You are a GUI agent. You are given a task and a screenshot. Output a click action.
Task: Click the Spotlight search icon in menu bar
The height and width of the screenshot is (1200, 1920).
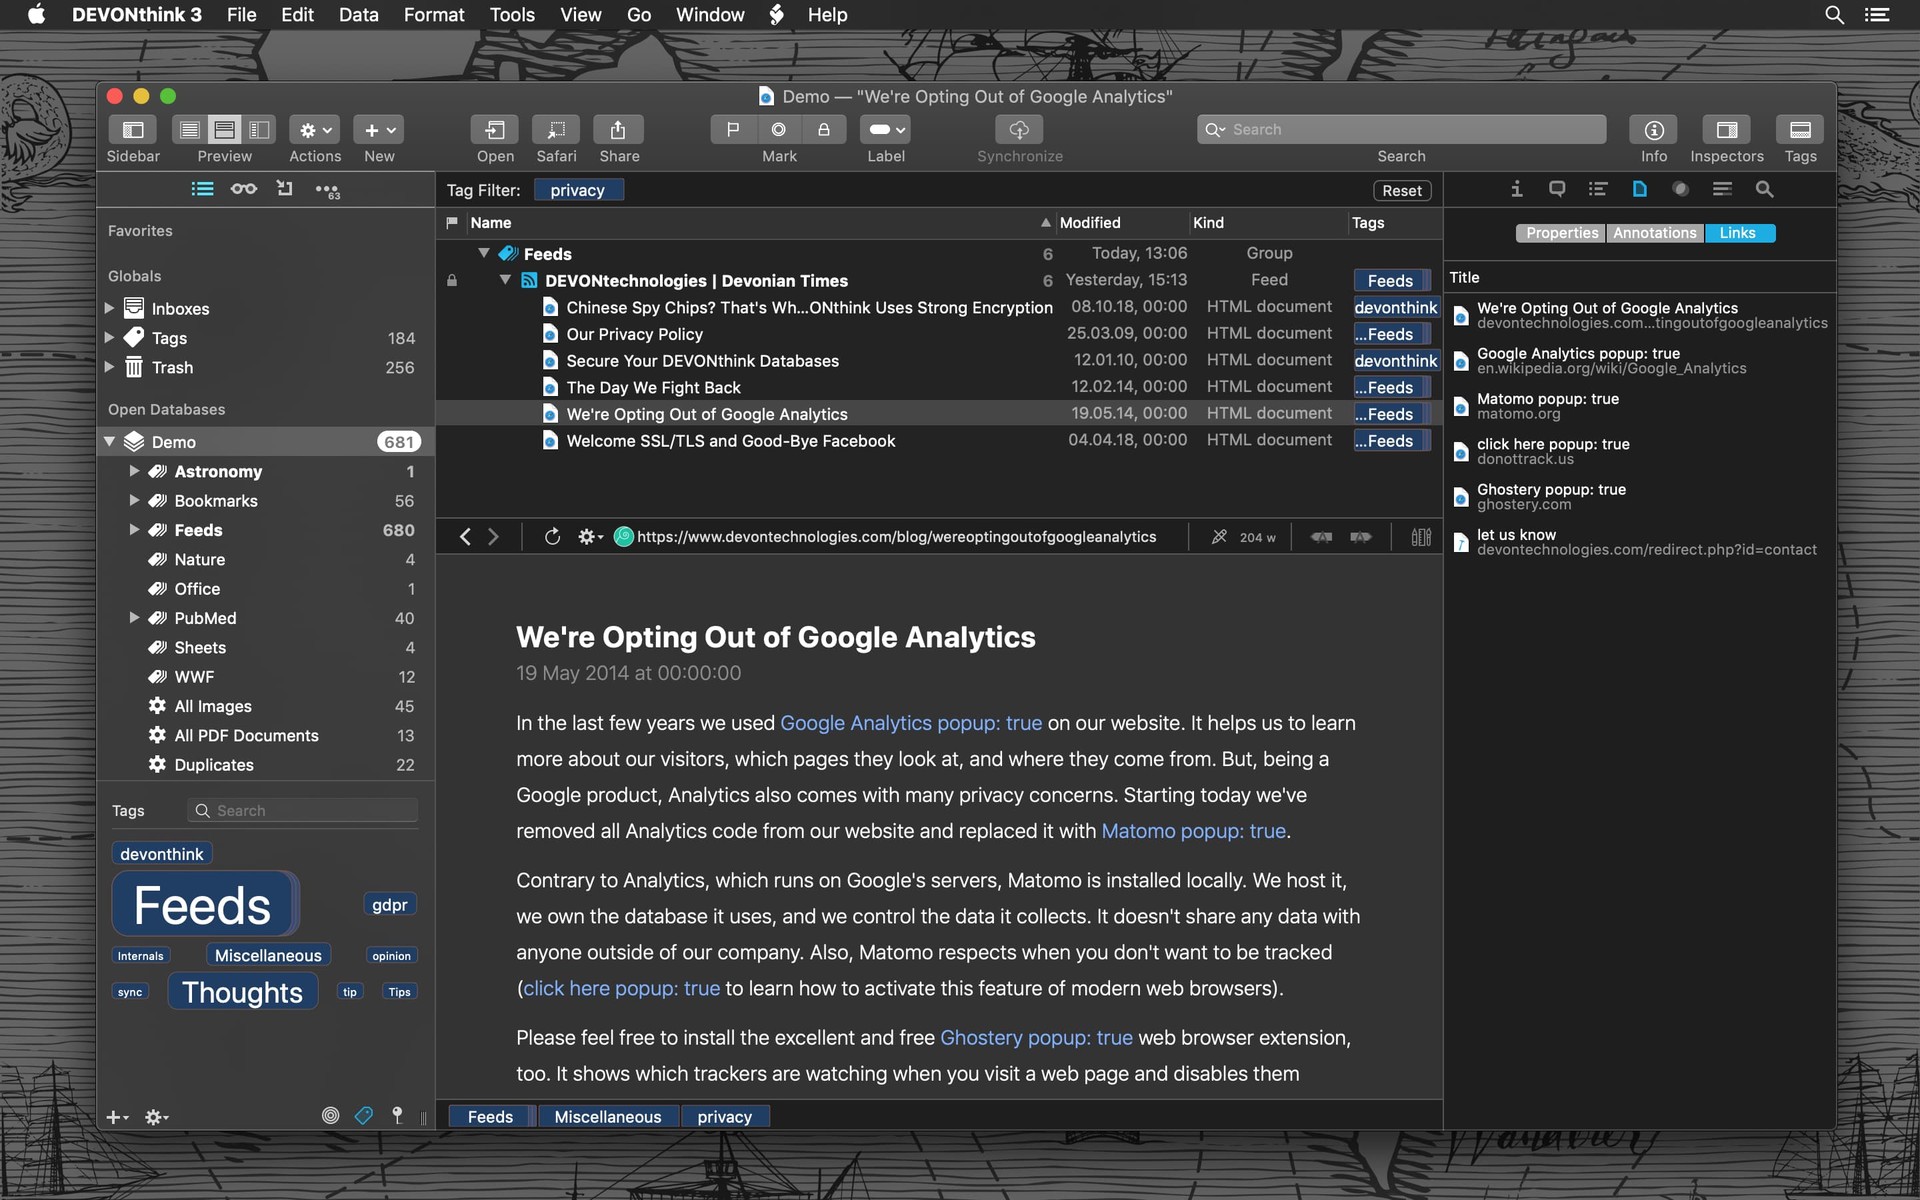point(1834,15)
